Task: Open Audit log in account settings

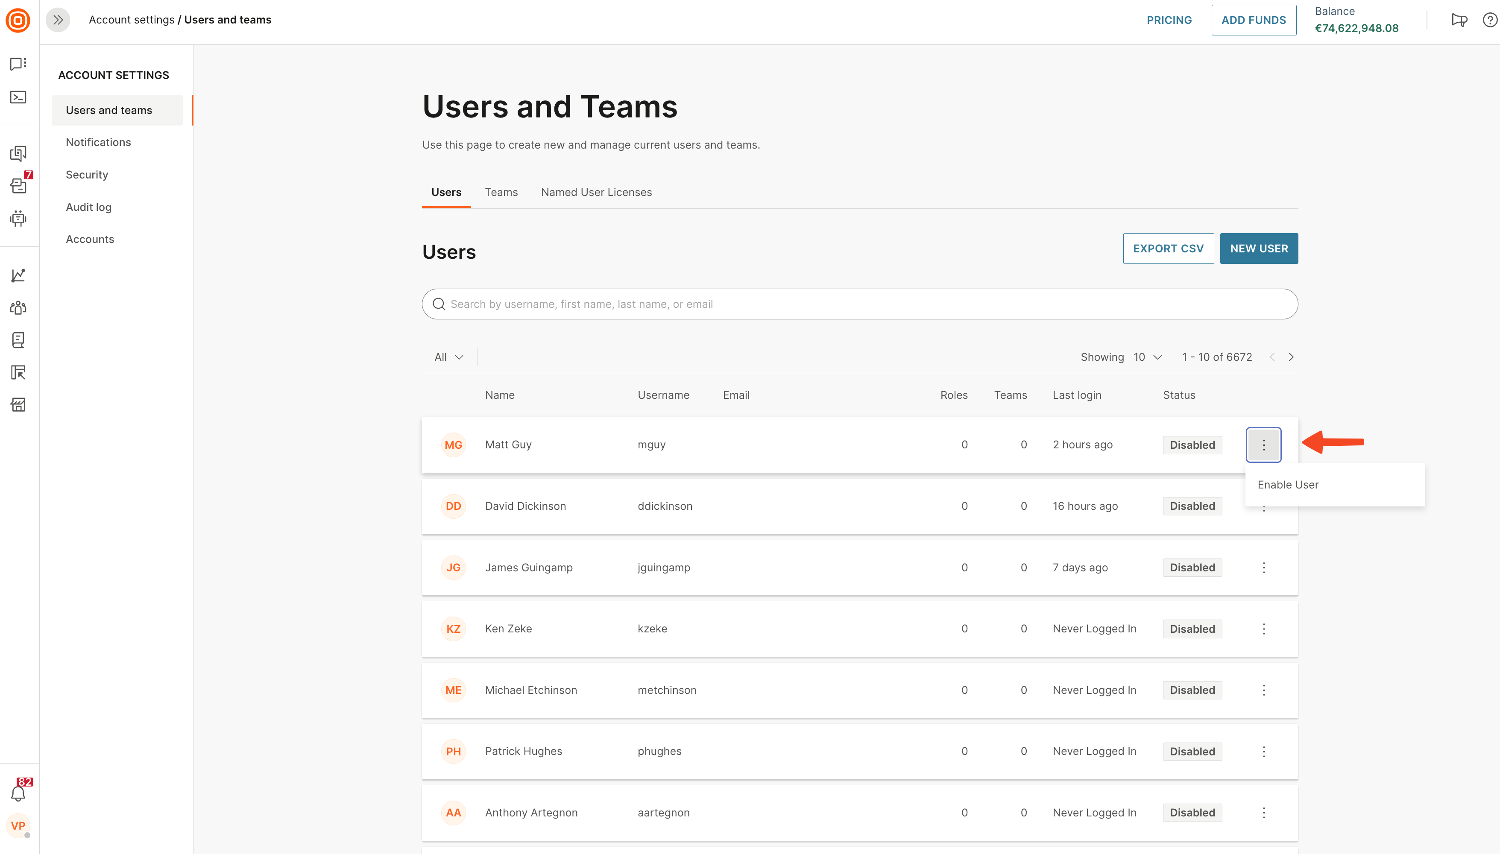Action: coord(89,207)
